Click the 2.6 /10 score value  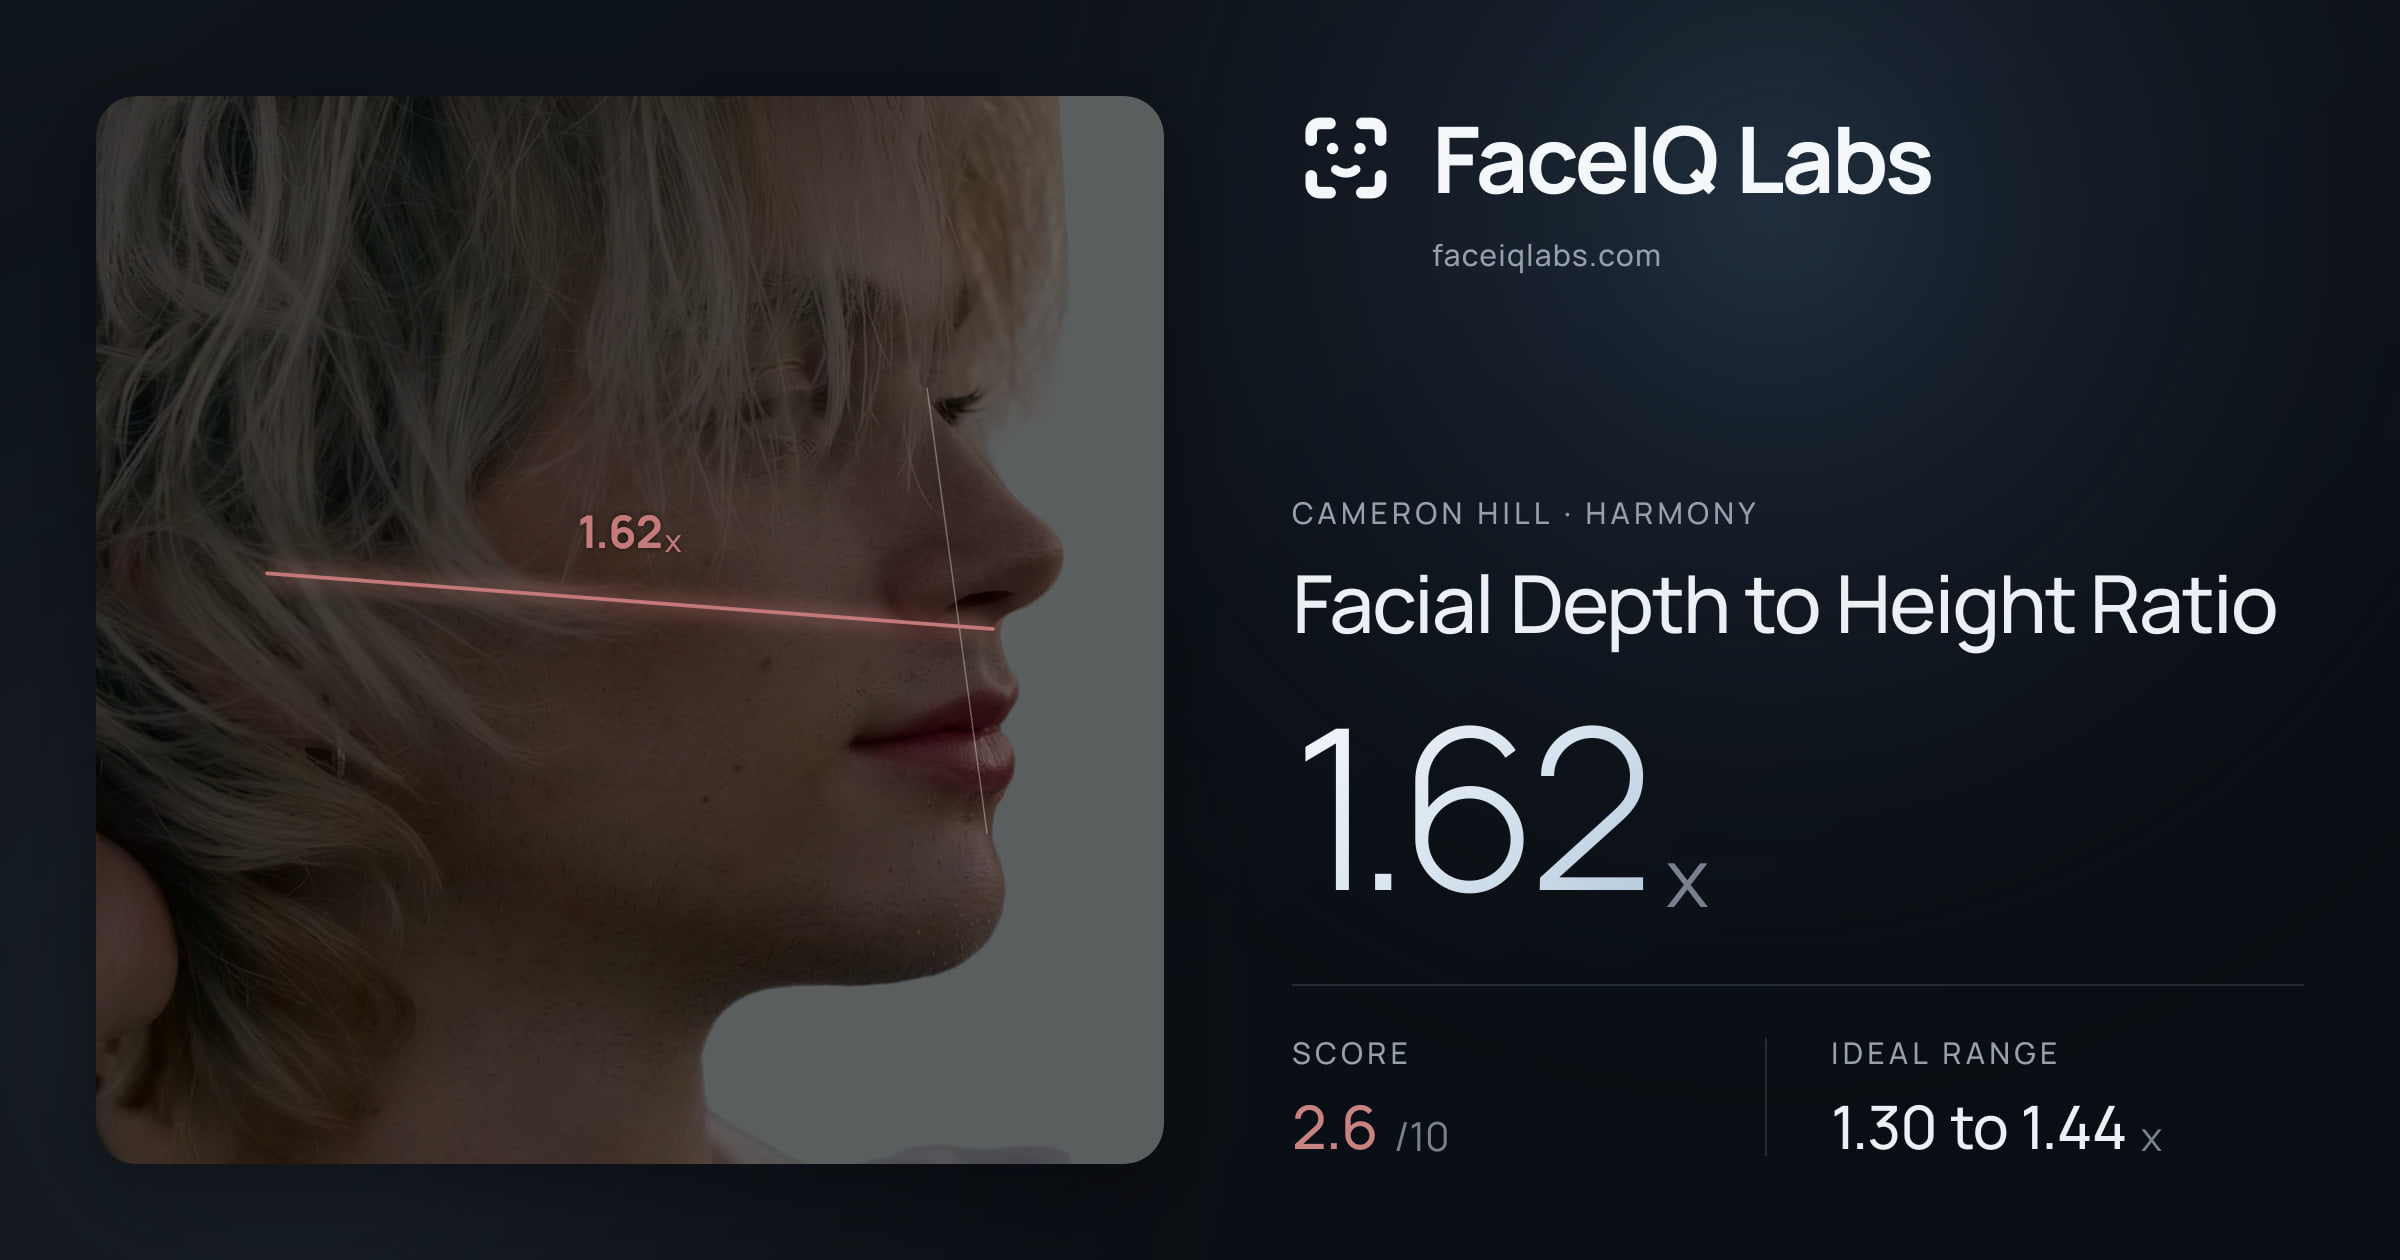tap(1370, 1129)
